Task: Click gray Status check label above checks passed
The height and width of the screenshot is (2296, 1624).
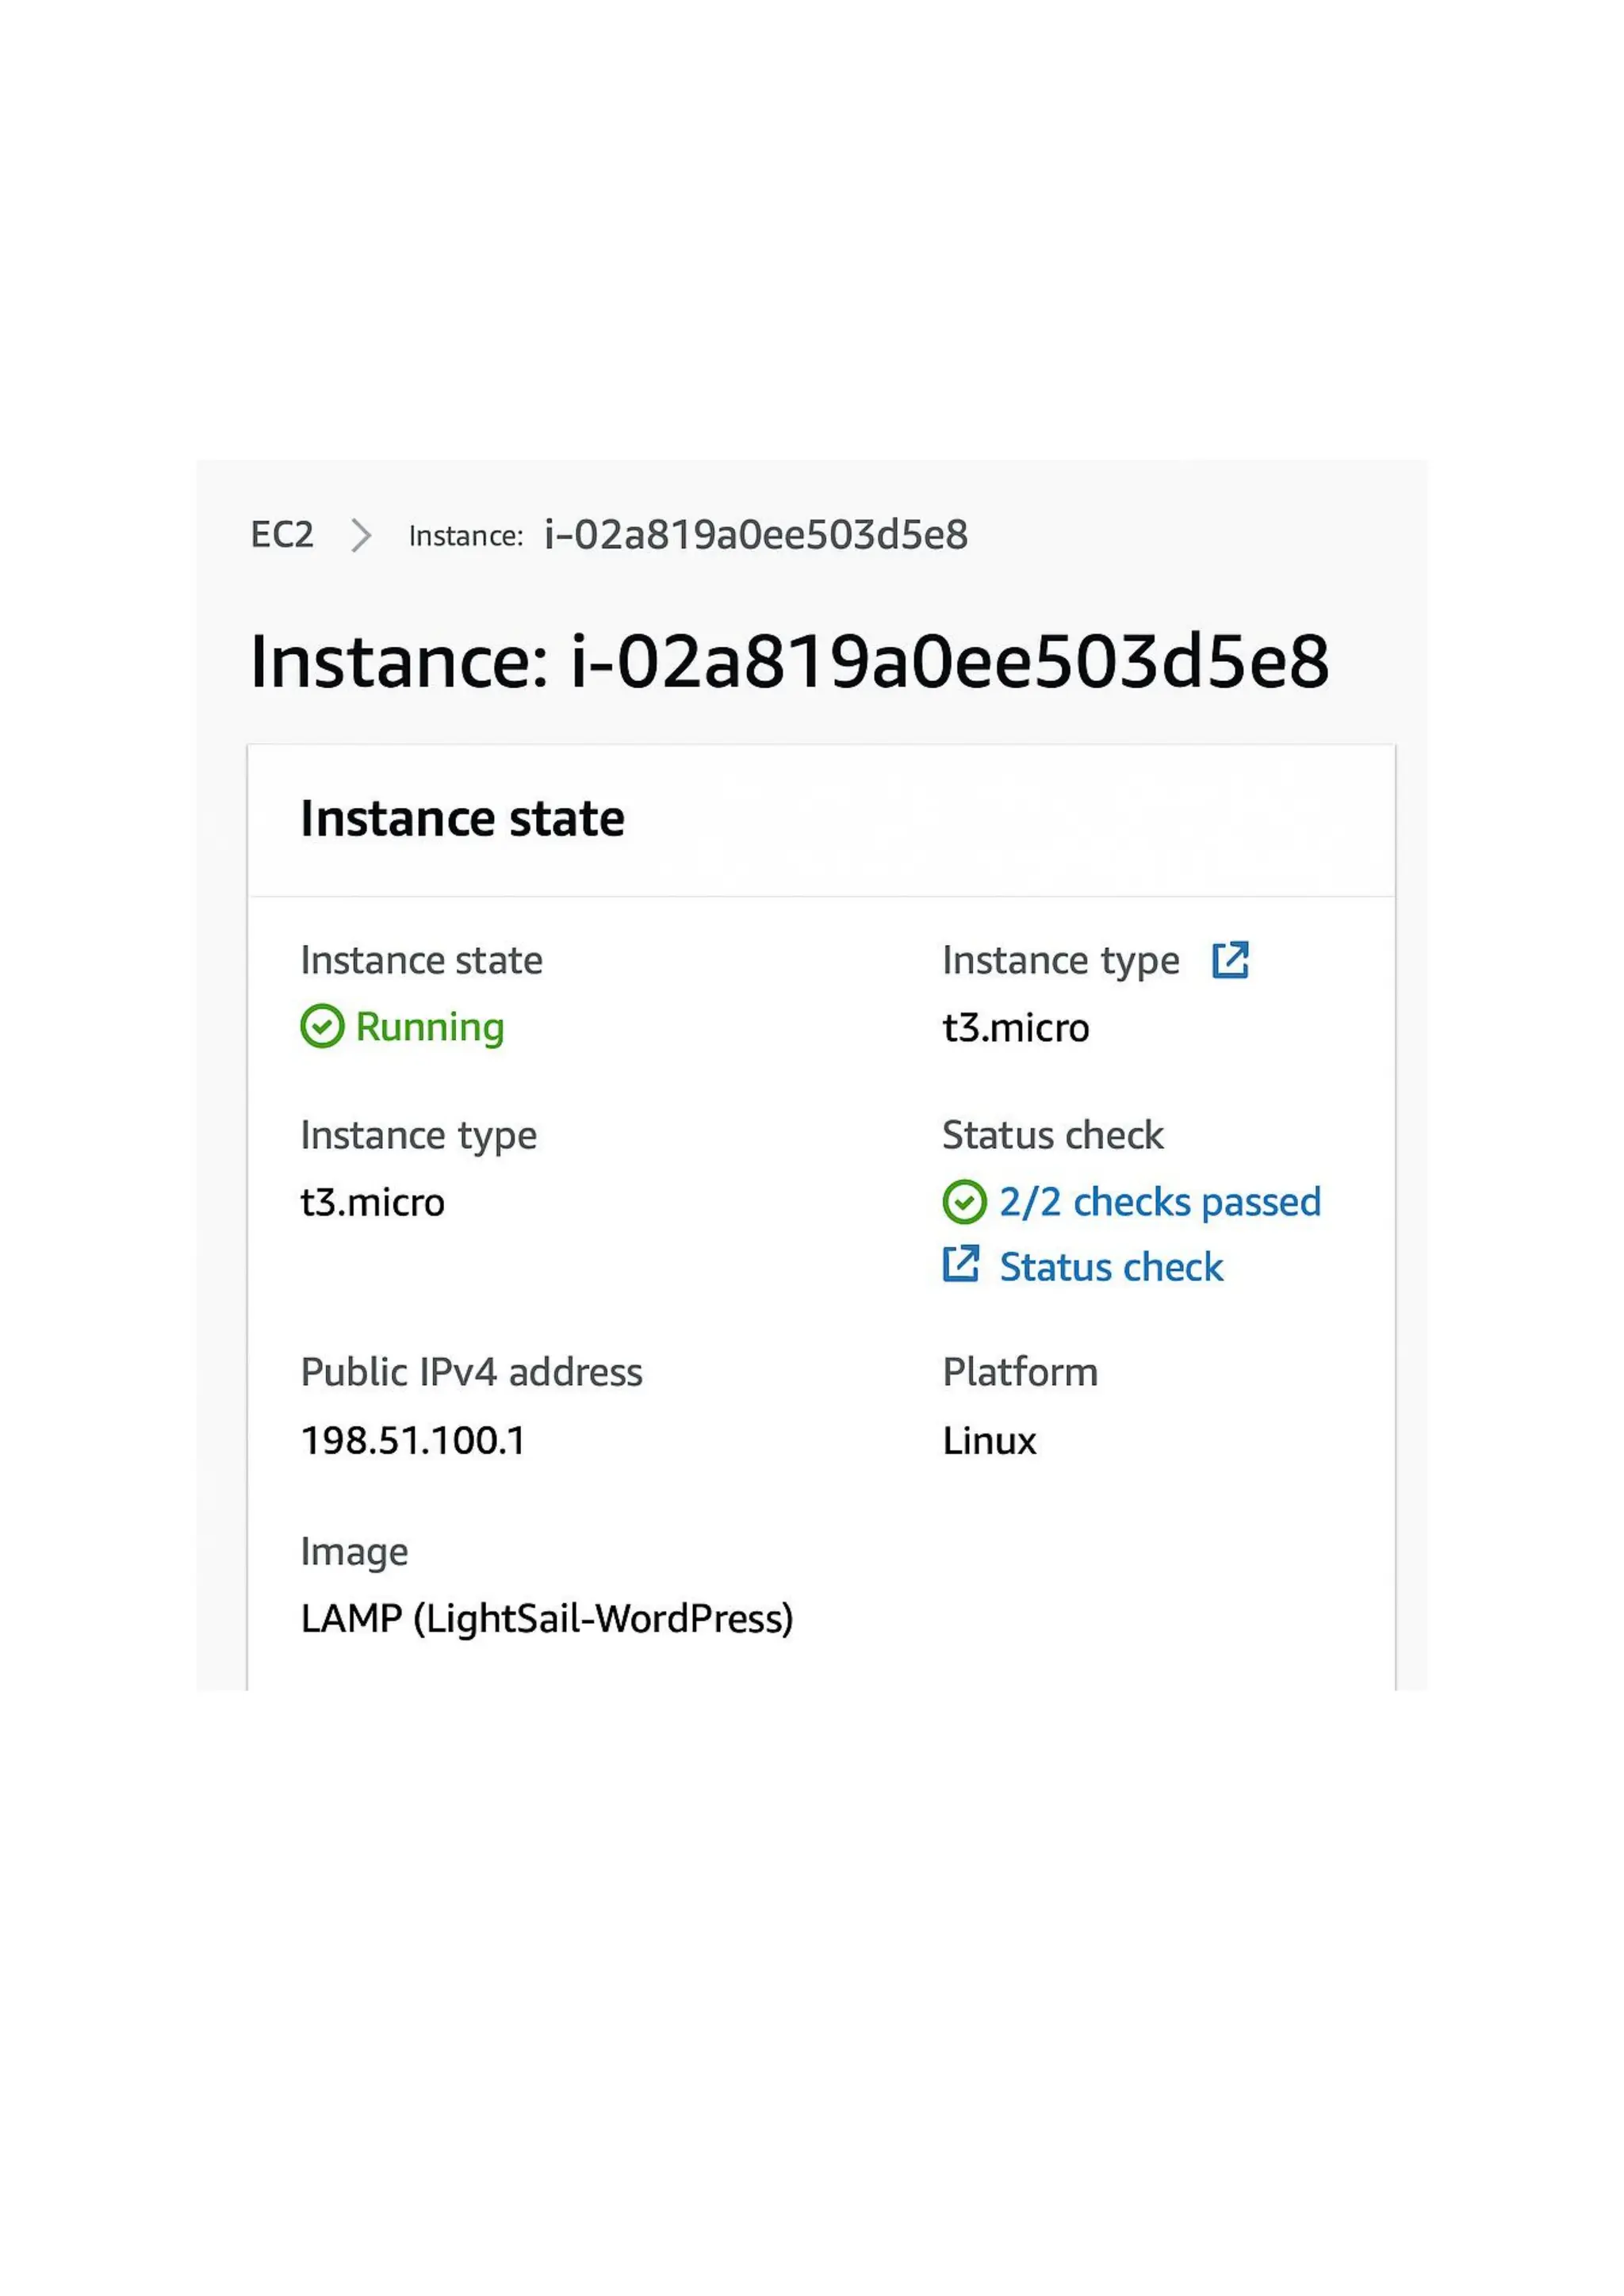Action: click(x=1052, y=1135)
